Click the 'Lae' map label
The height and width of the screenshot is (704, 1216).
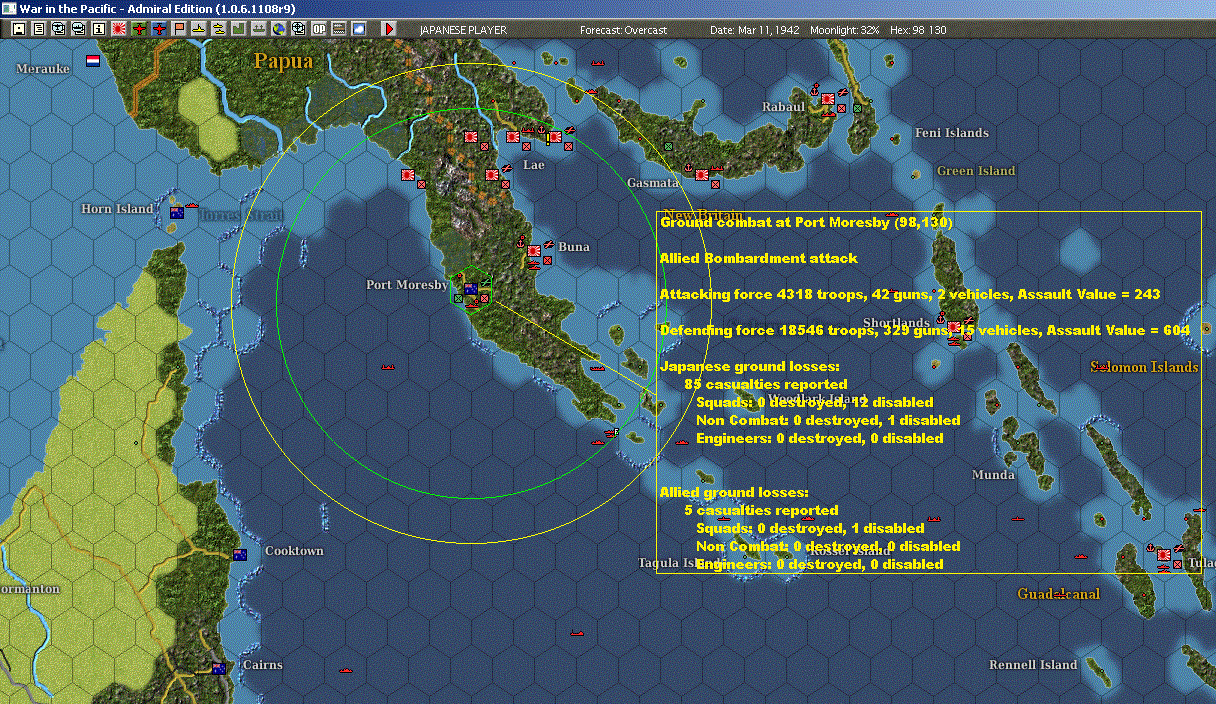(x=534, y=165)
